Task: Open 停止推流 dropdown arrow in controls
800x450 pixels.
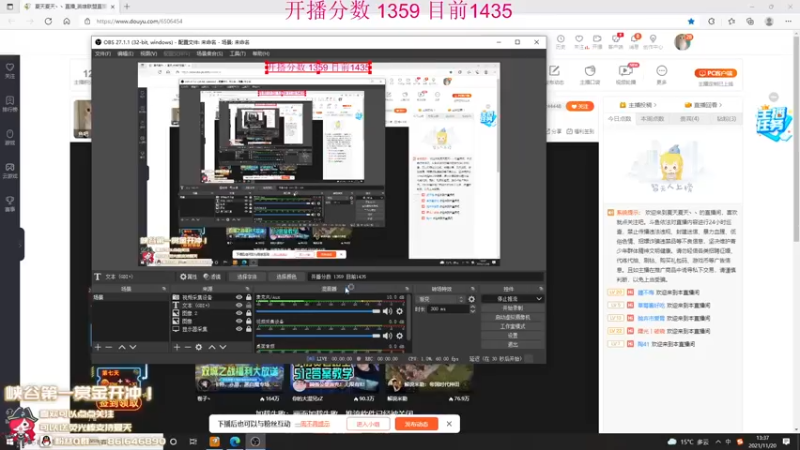Action: pos(539,299)
